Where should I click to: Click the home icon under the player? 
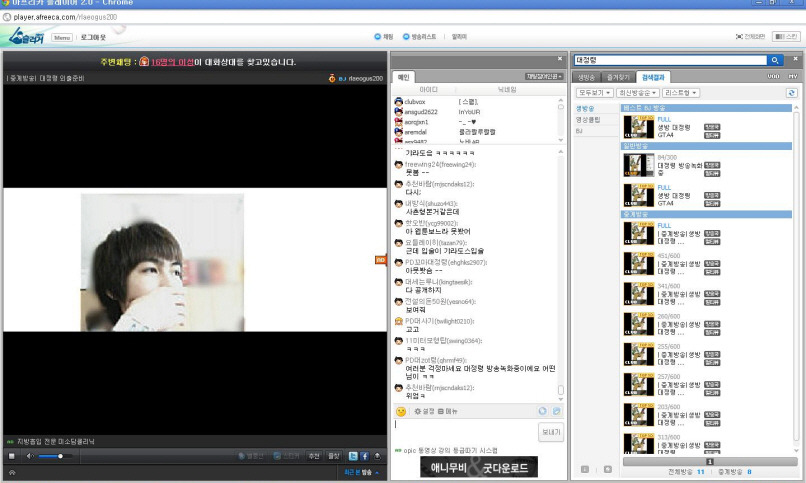point(12,472)
